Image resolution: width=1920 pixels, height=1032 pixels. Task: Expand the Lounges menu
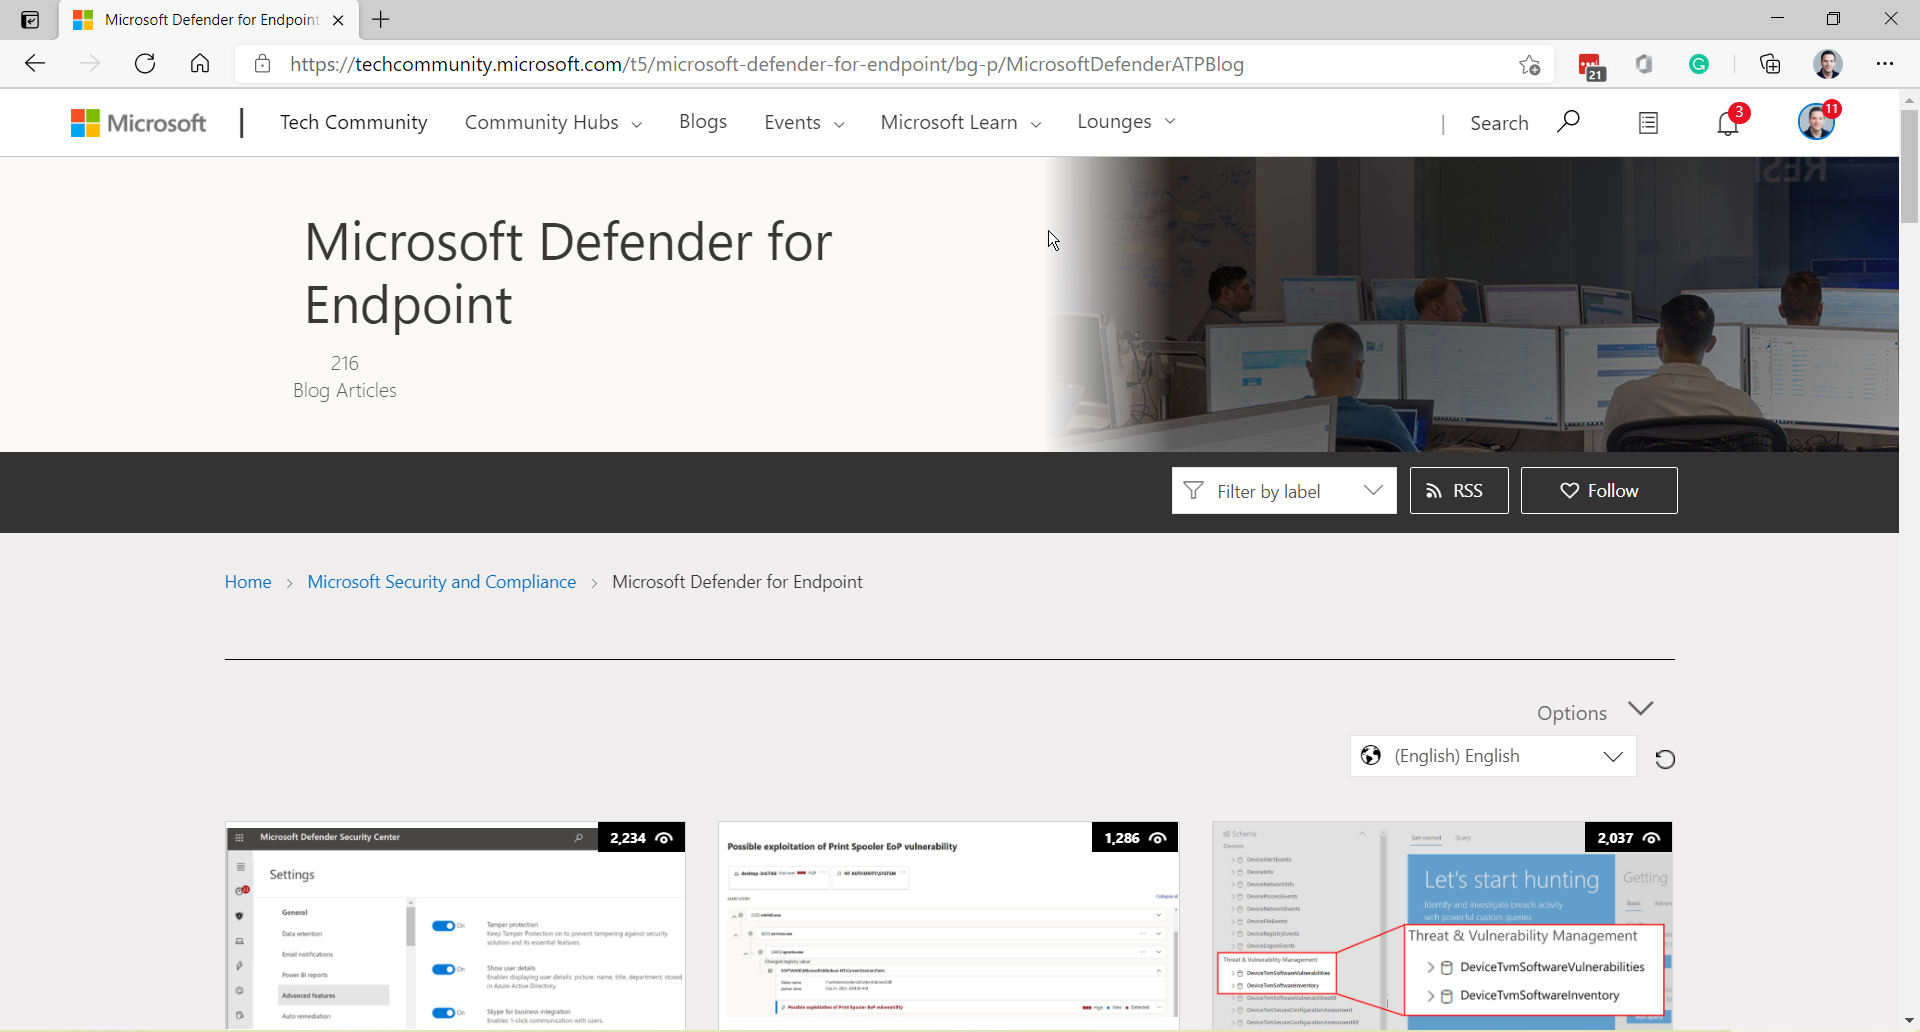click(x=1126, y=122)
